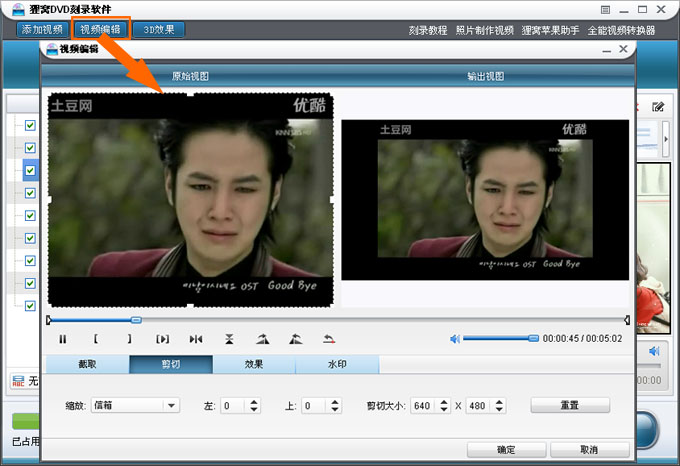Confirm edits with 确定 button

tap(506, 450)
